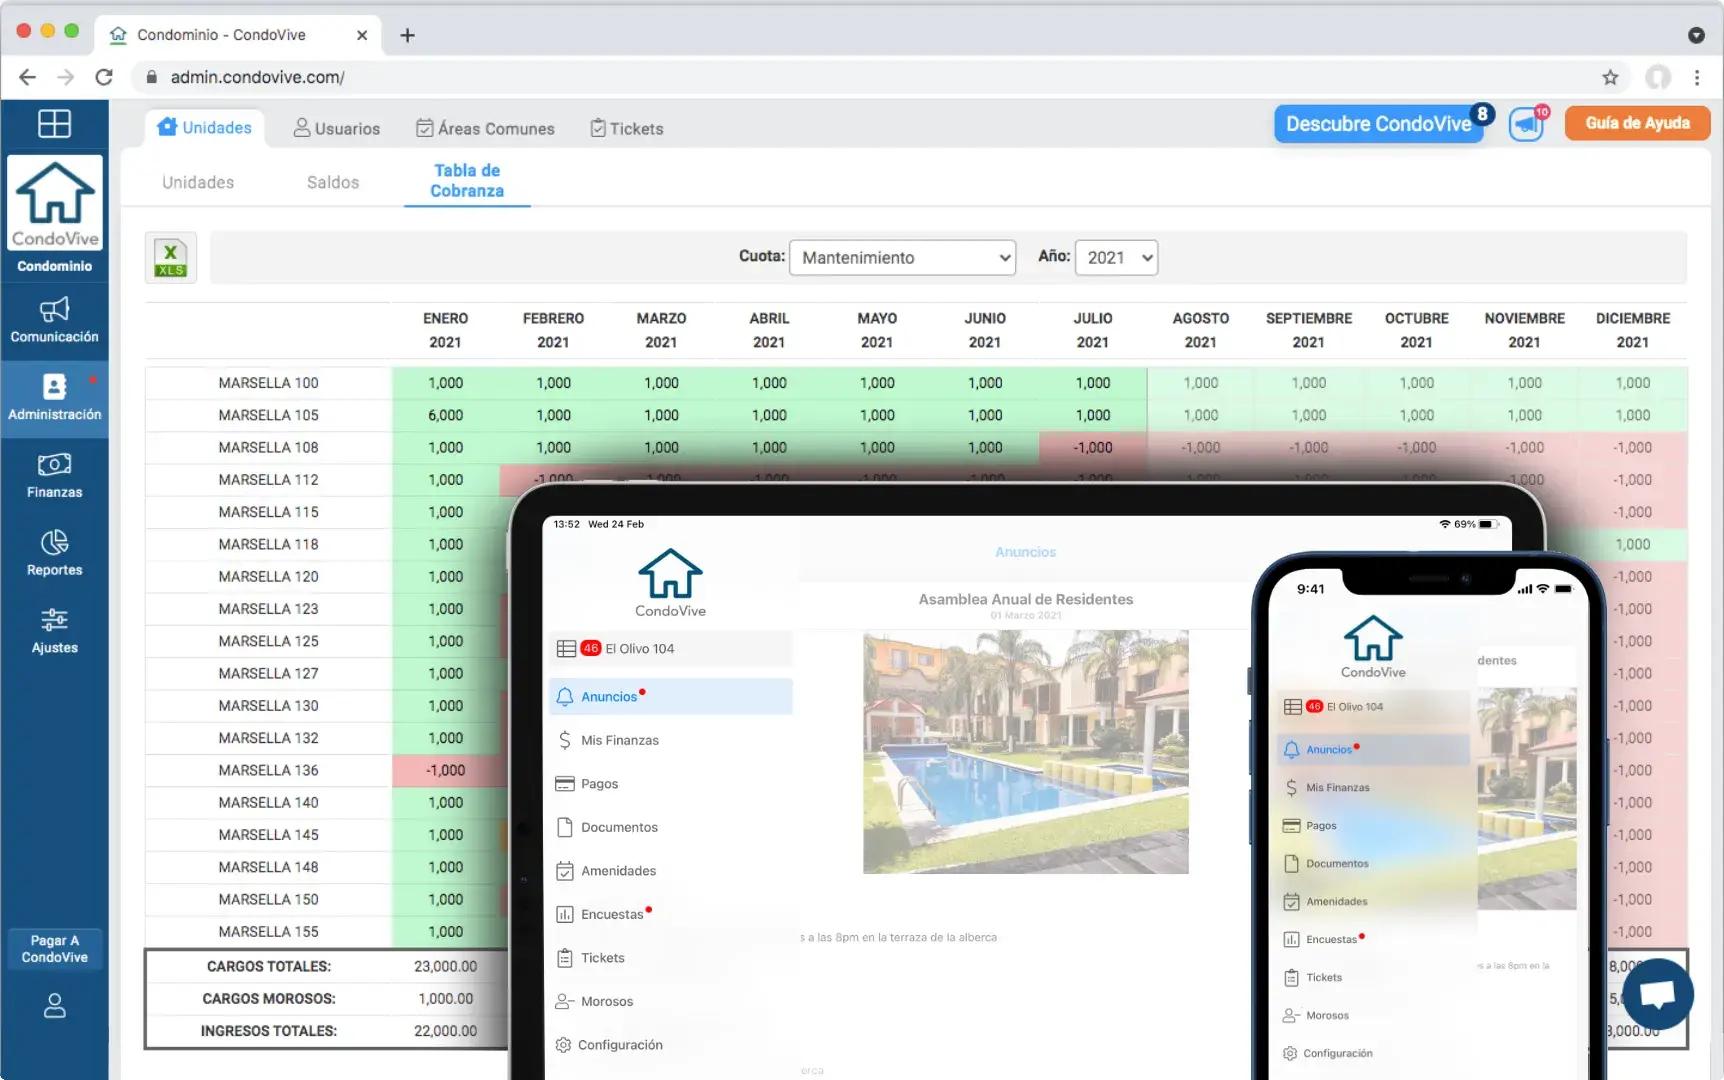Screen dimensions: 1724x1080
Task: Select Anuncios bell in tablet menu
Action: pyautogui.click(x=670, y=696)
